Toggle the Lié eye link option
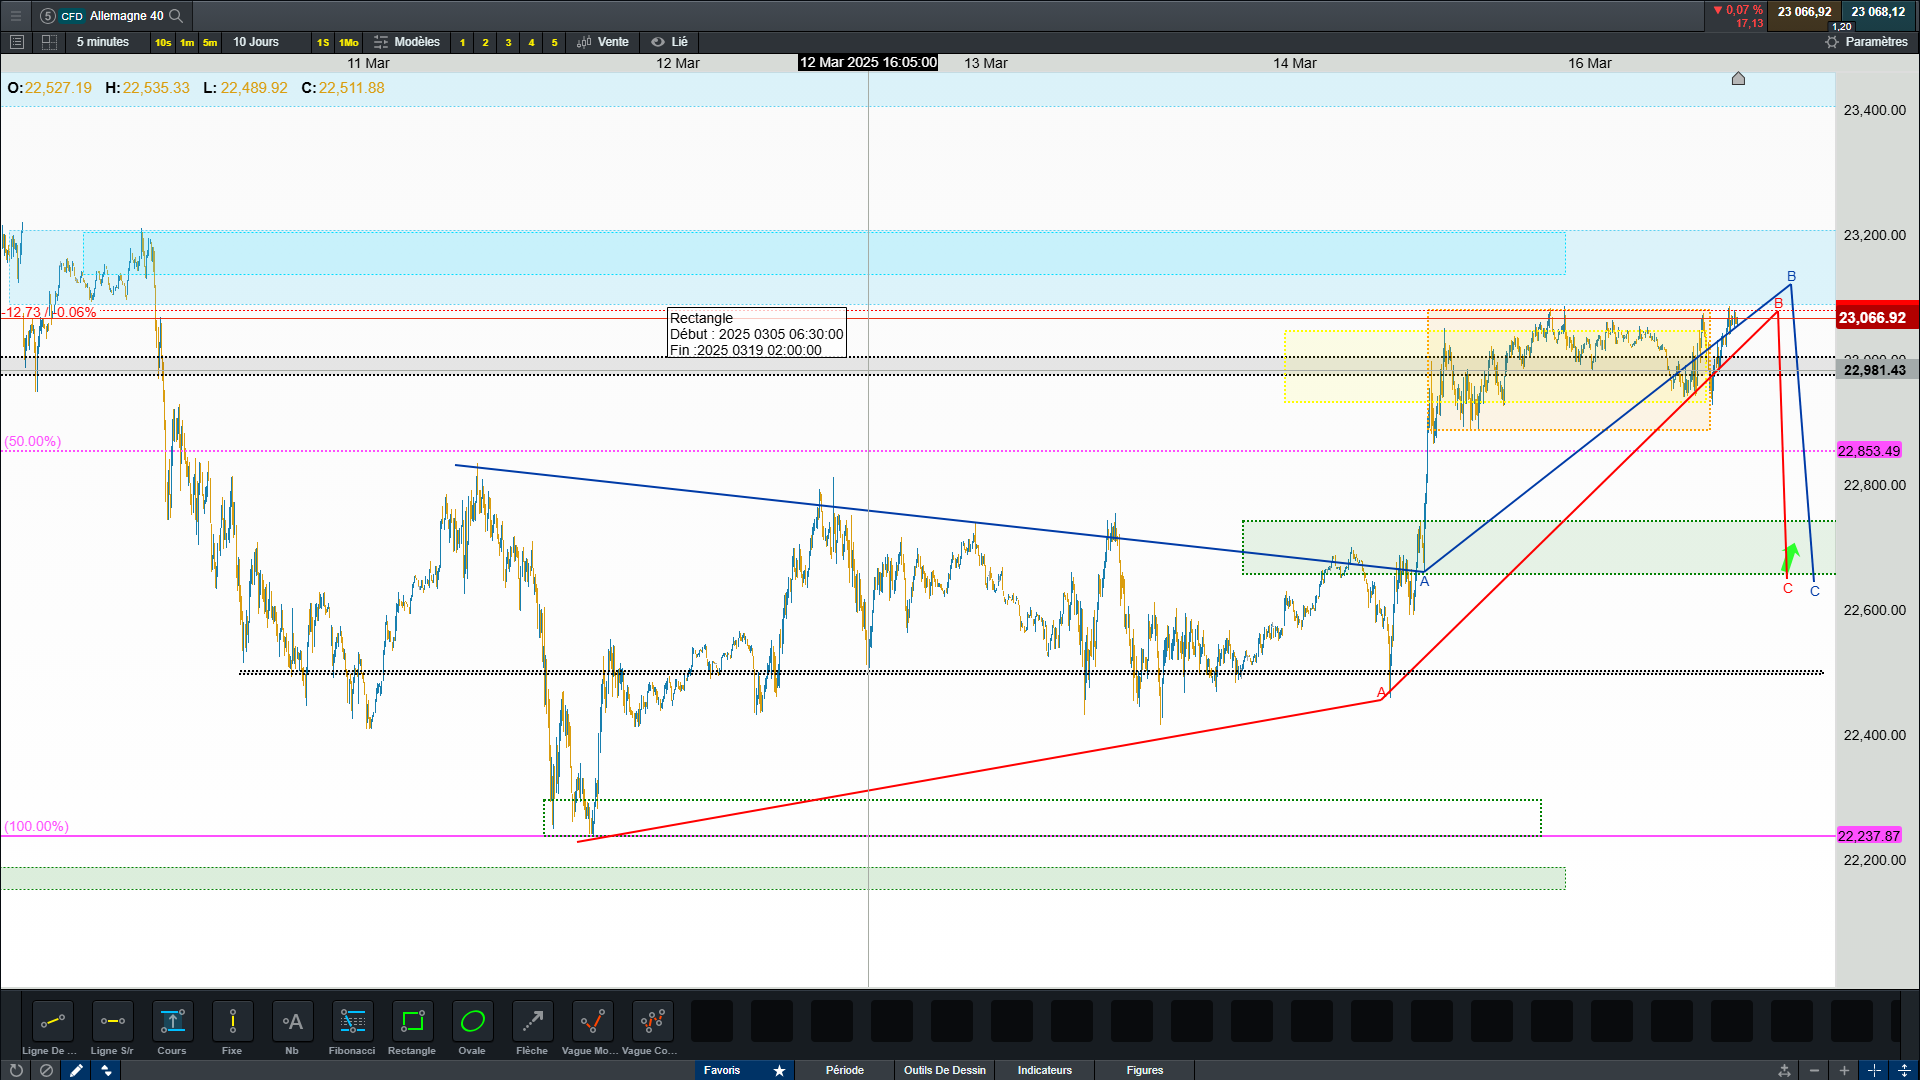Screen dimensions: 1920x1080 coord(670,42)
